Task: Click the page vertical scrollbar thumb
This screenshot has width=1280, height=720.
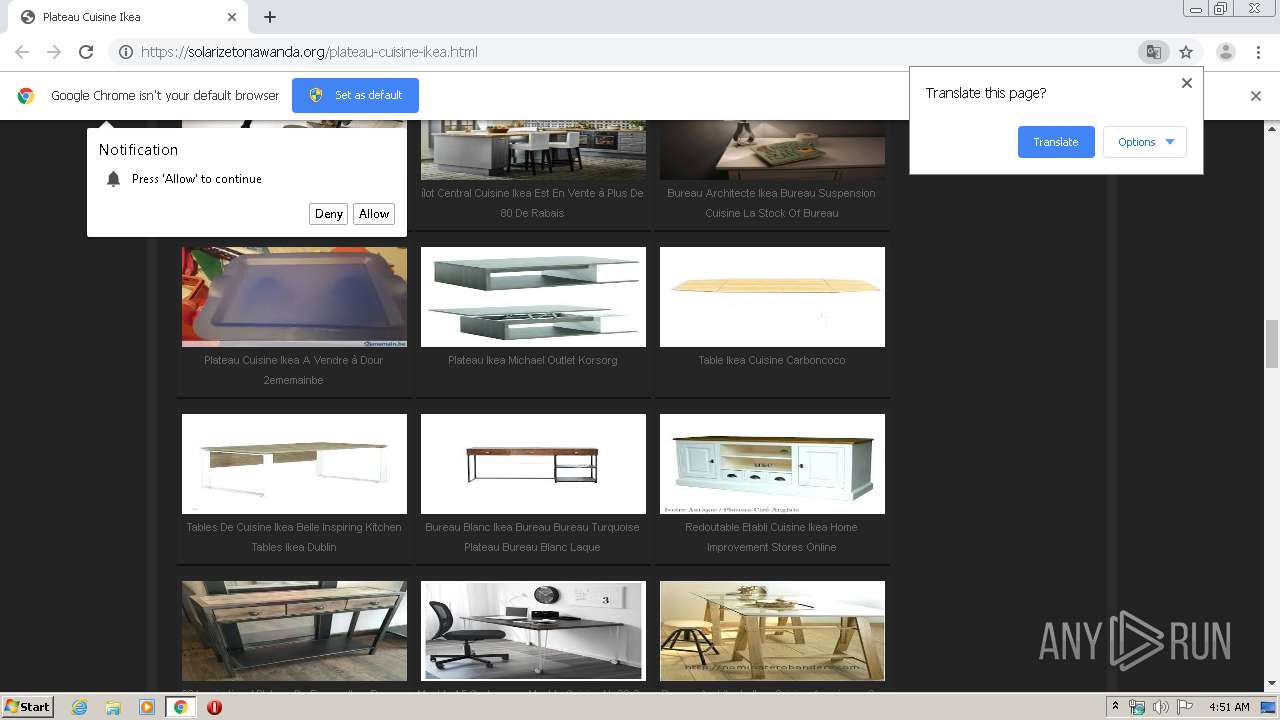Action: (1272, 344)
